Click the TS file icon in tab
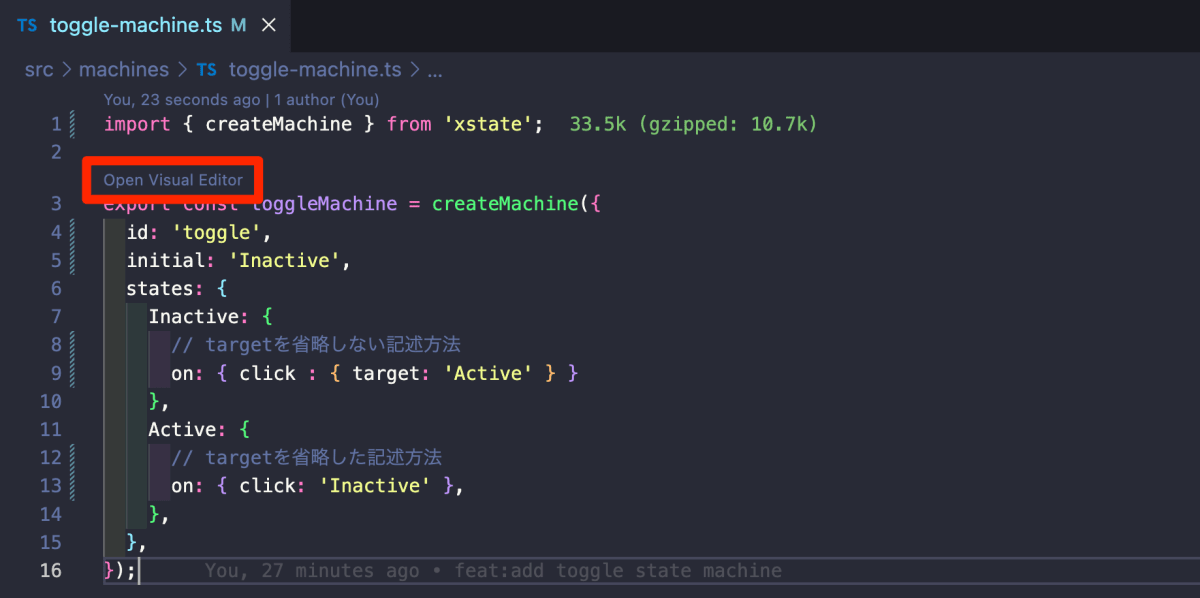This screenshot has height=598, width=1200. pos(28,26)
